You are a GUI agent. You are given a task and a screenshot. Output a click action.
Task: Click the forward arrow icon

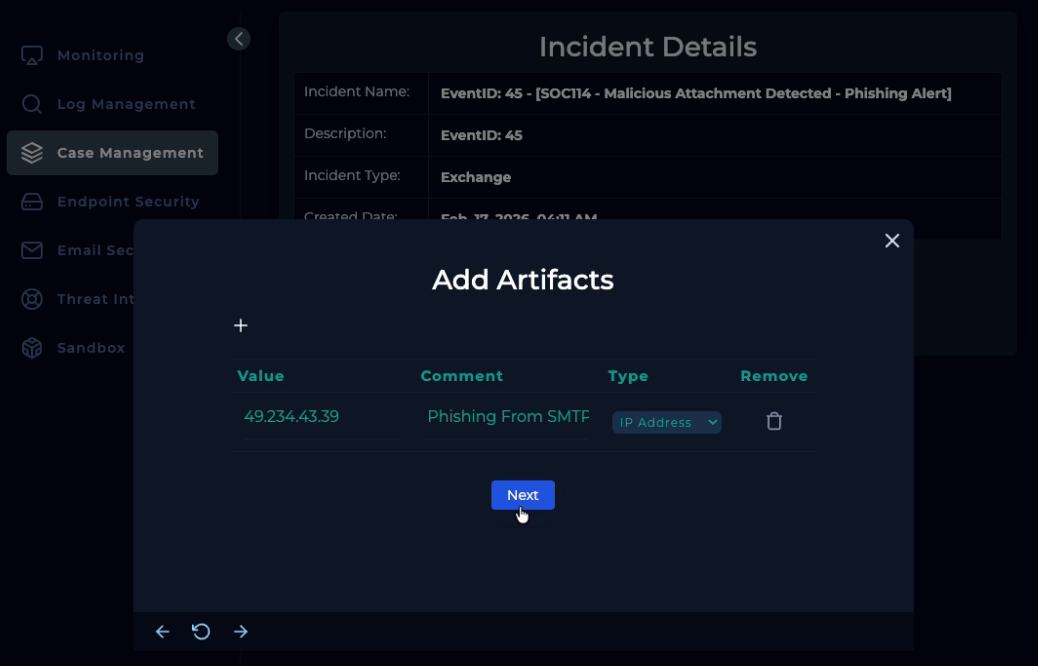pos(240,632)
